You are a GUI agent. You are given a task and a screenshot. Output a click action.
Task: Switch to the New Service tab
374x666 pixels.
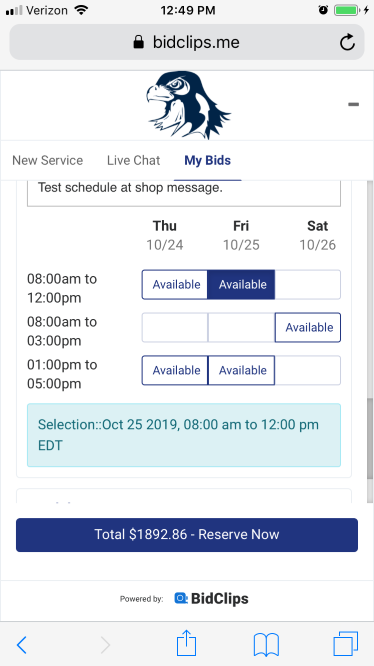point(48,160)
